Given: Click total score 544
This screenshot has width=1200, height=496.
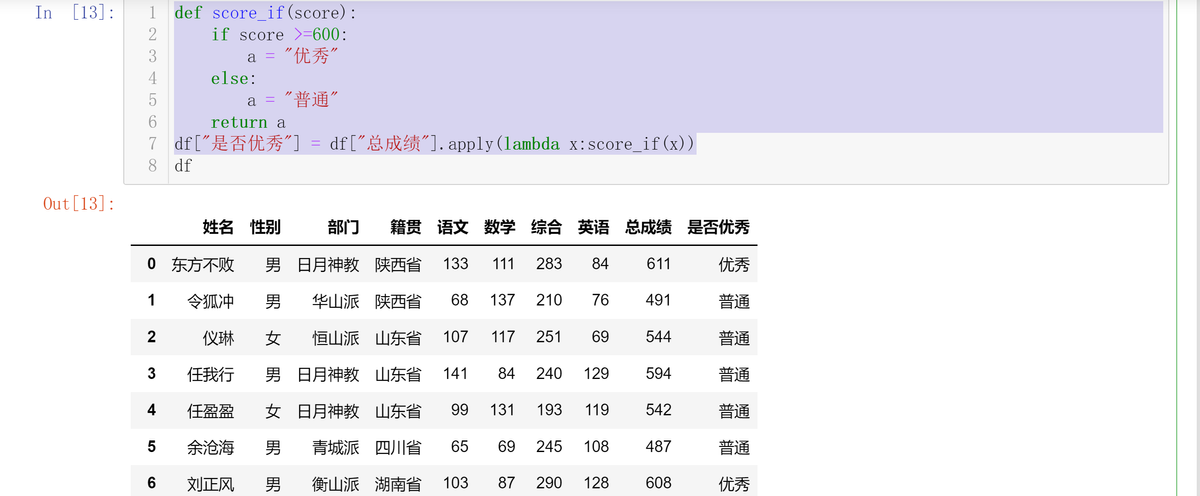Looking at the screenshot, I should tap(659, 337).
